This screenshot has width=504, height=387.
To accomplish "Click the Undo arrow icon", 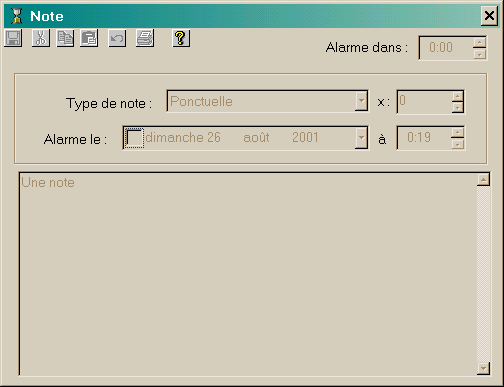I will point(117,38).
